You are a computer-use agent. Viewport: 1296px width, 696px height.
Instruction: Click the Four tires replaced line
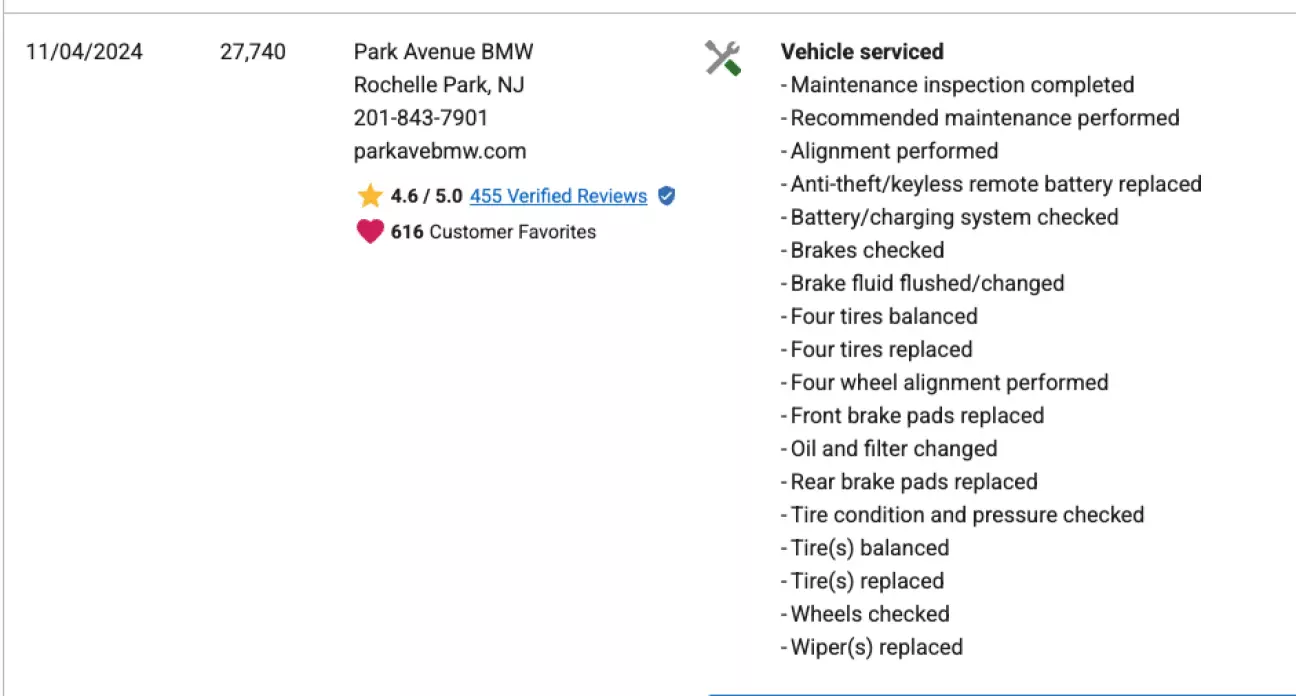pyautogui.click(x=877, y=350)
